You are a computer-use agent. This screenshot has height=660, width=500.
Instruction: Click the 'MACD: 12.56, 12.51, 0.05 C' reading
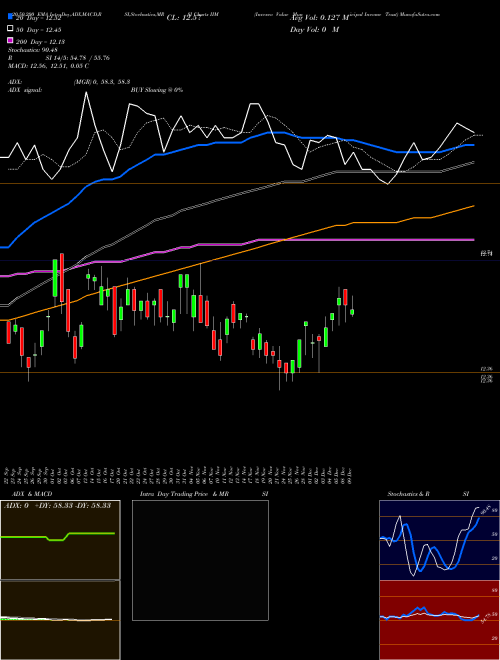click(x=48, y=66)
